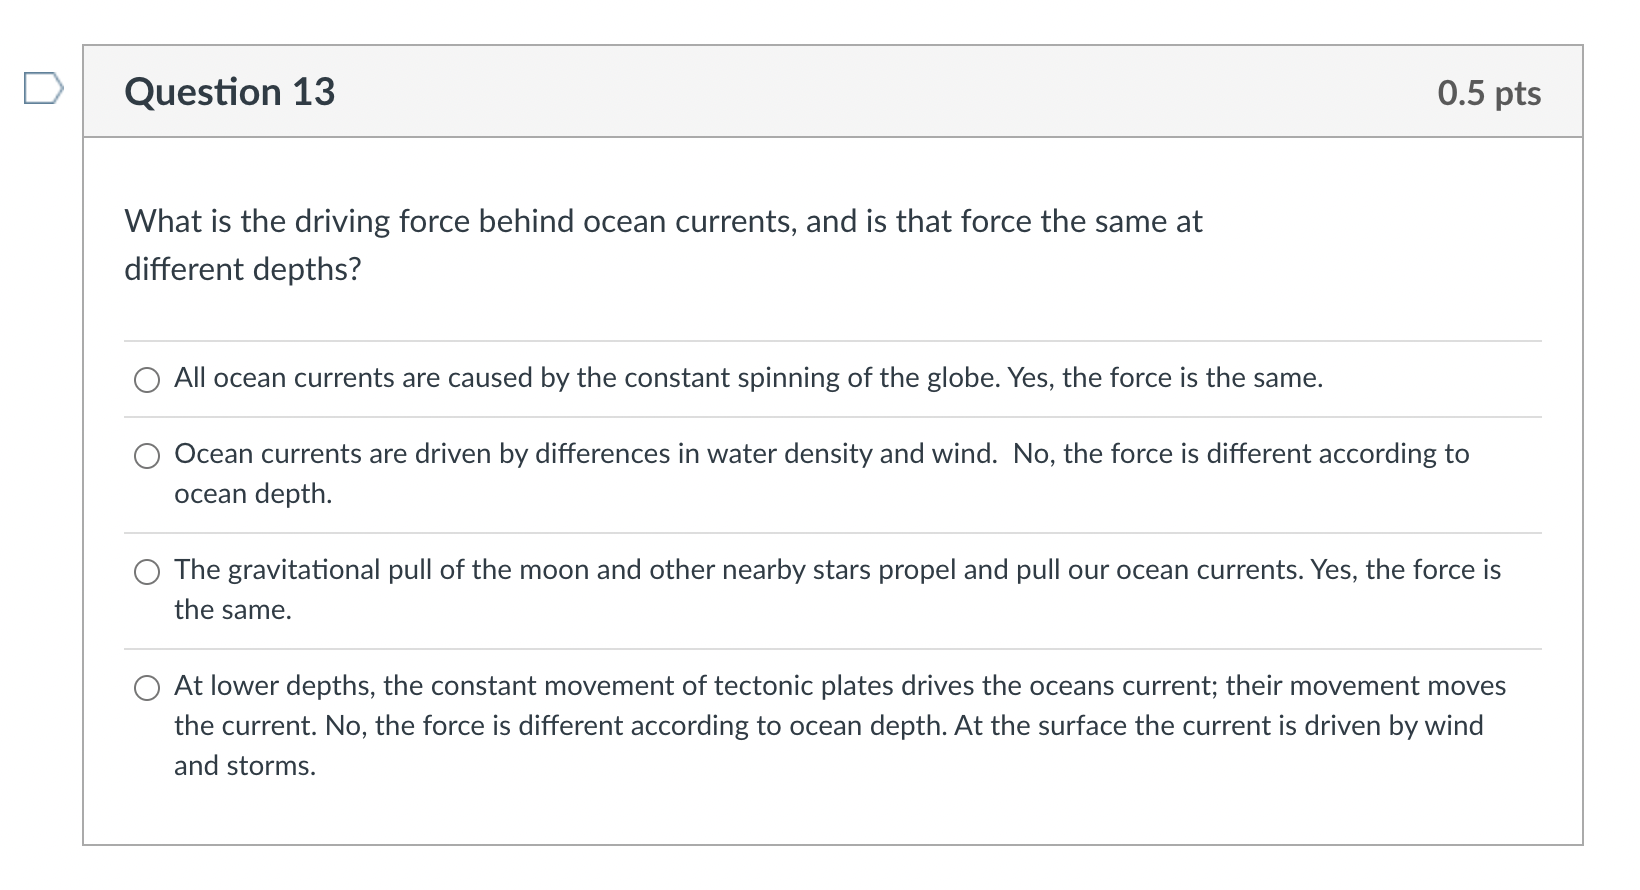
Task: Click the Question 13 header title
Action: (x=229, y=92)
